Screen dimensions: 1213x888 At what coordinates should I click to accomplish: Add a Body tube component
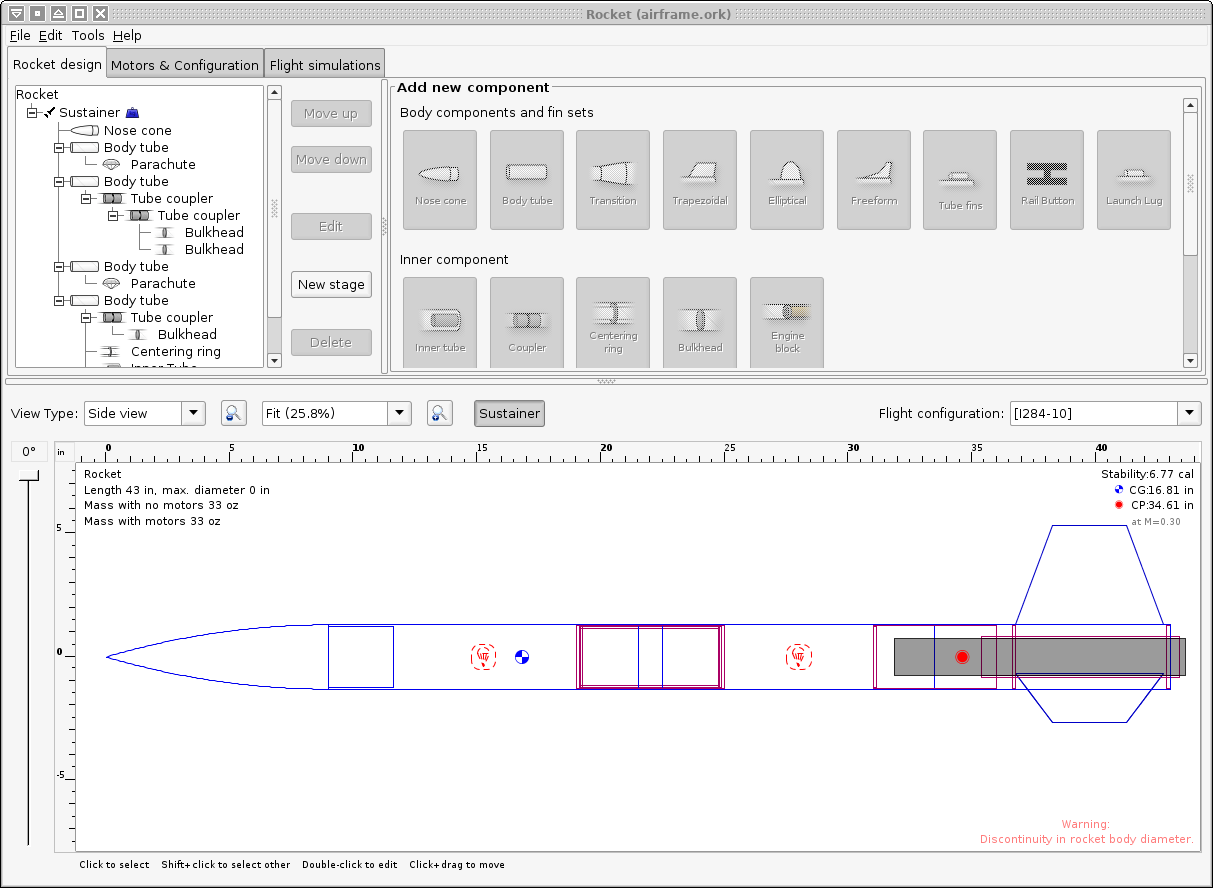tap(527, 180)
